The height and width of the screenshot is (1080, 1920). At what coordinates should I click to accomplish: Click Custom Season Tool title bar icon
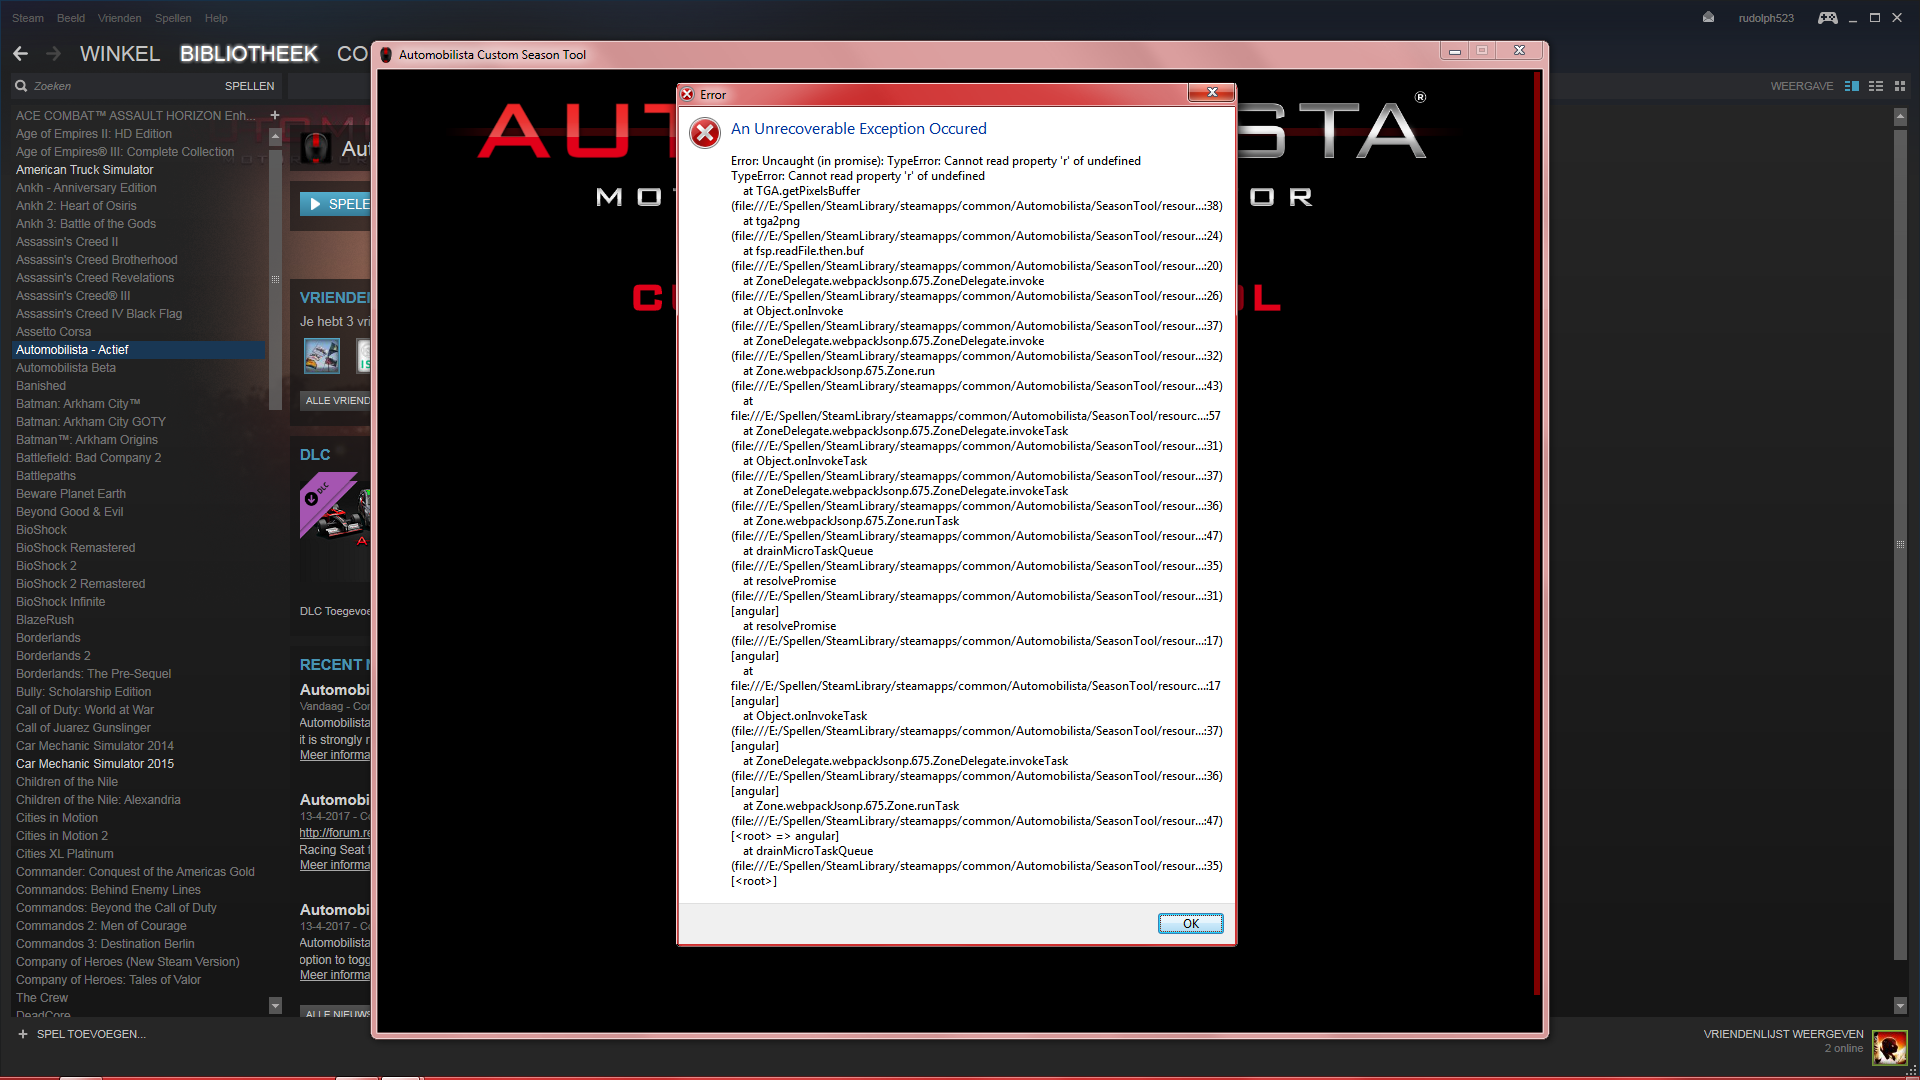pos(386,55)
